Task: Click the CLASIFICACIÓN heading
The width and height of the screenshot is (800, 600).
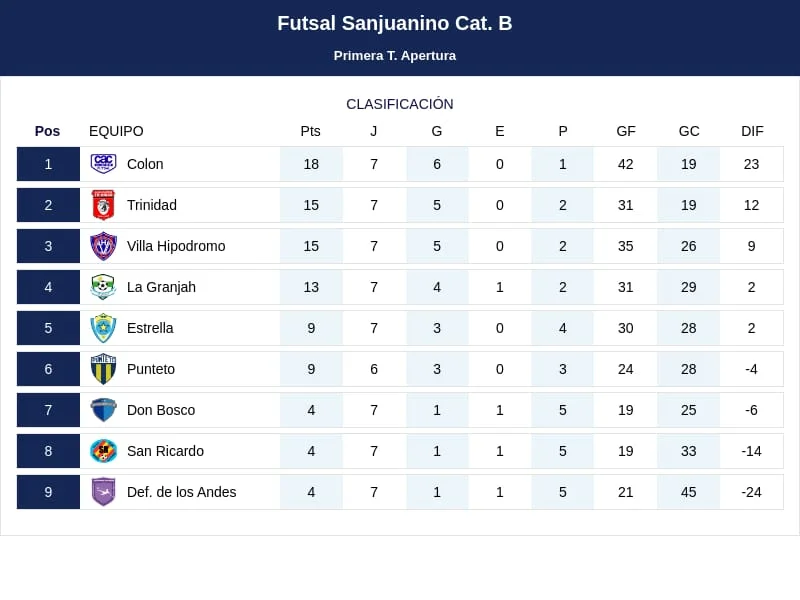Action: click(x=400, y=104)
